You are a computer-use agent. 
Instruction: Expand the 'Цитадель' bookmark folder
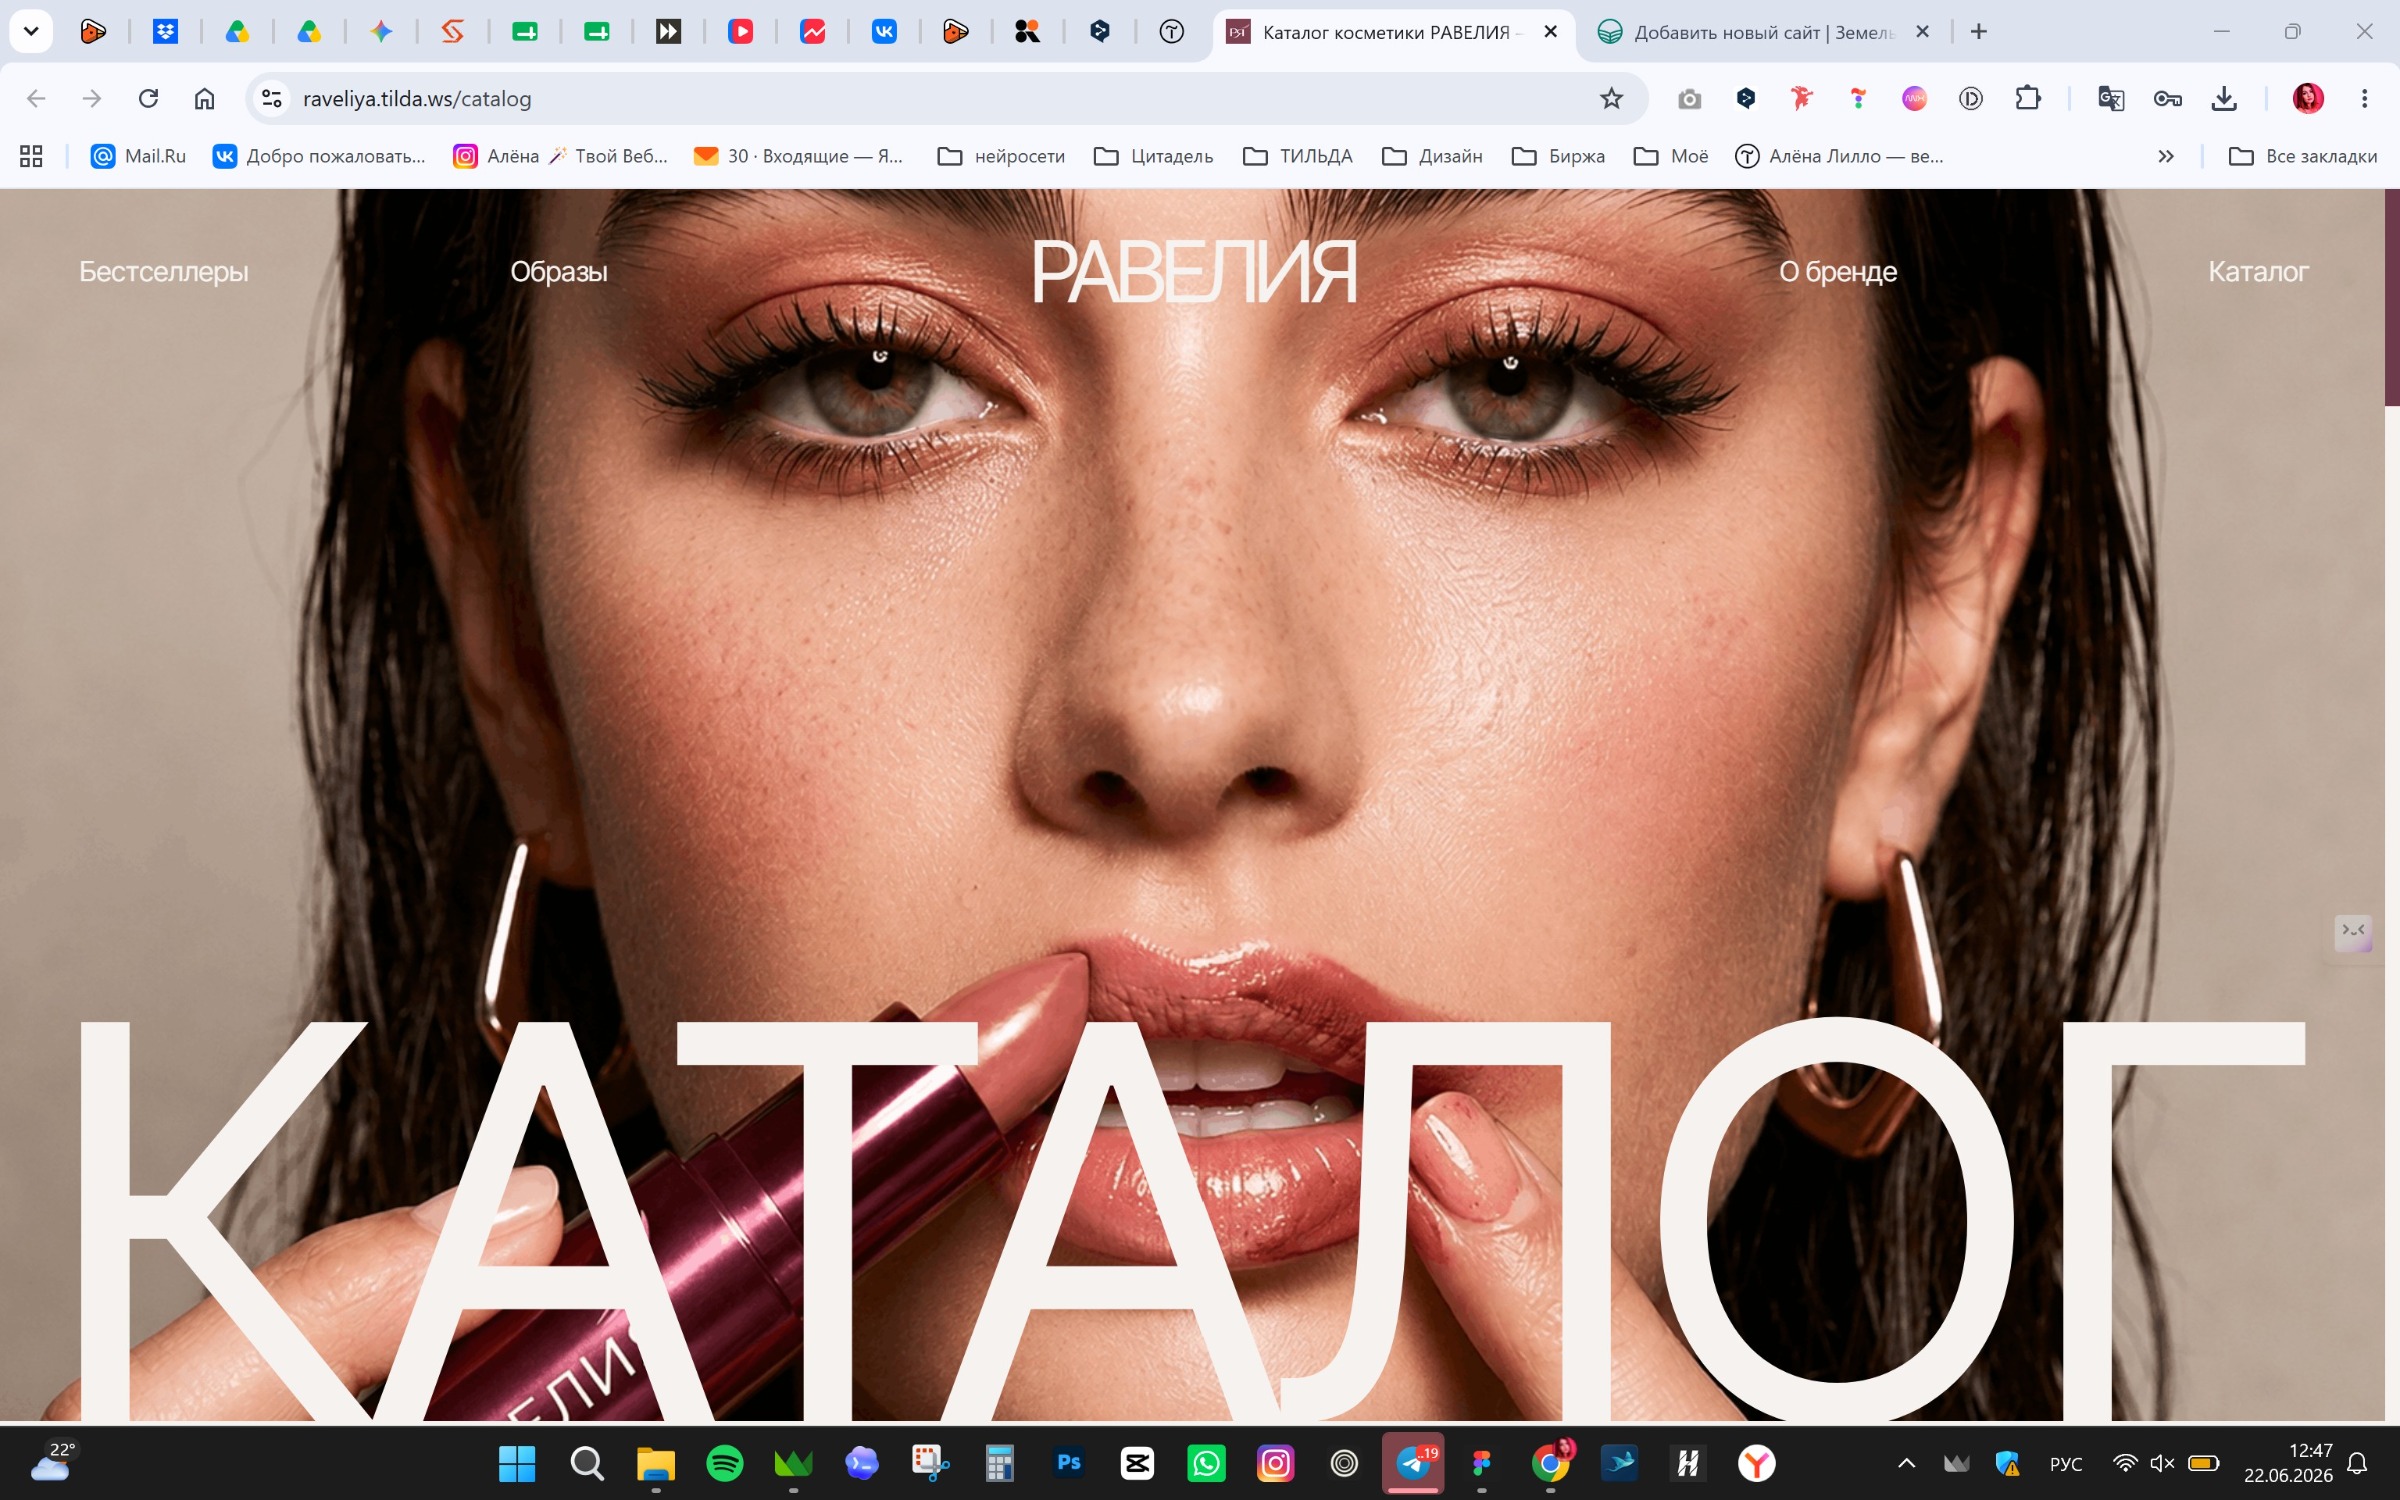(1153, 156)
